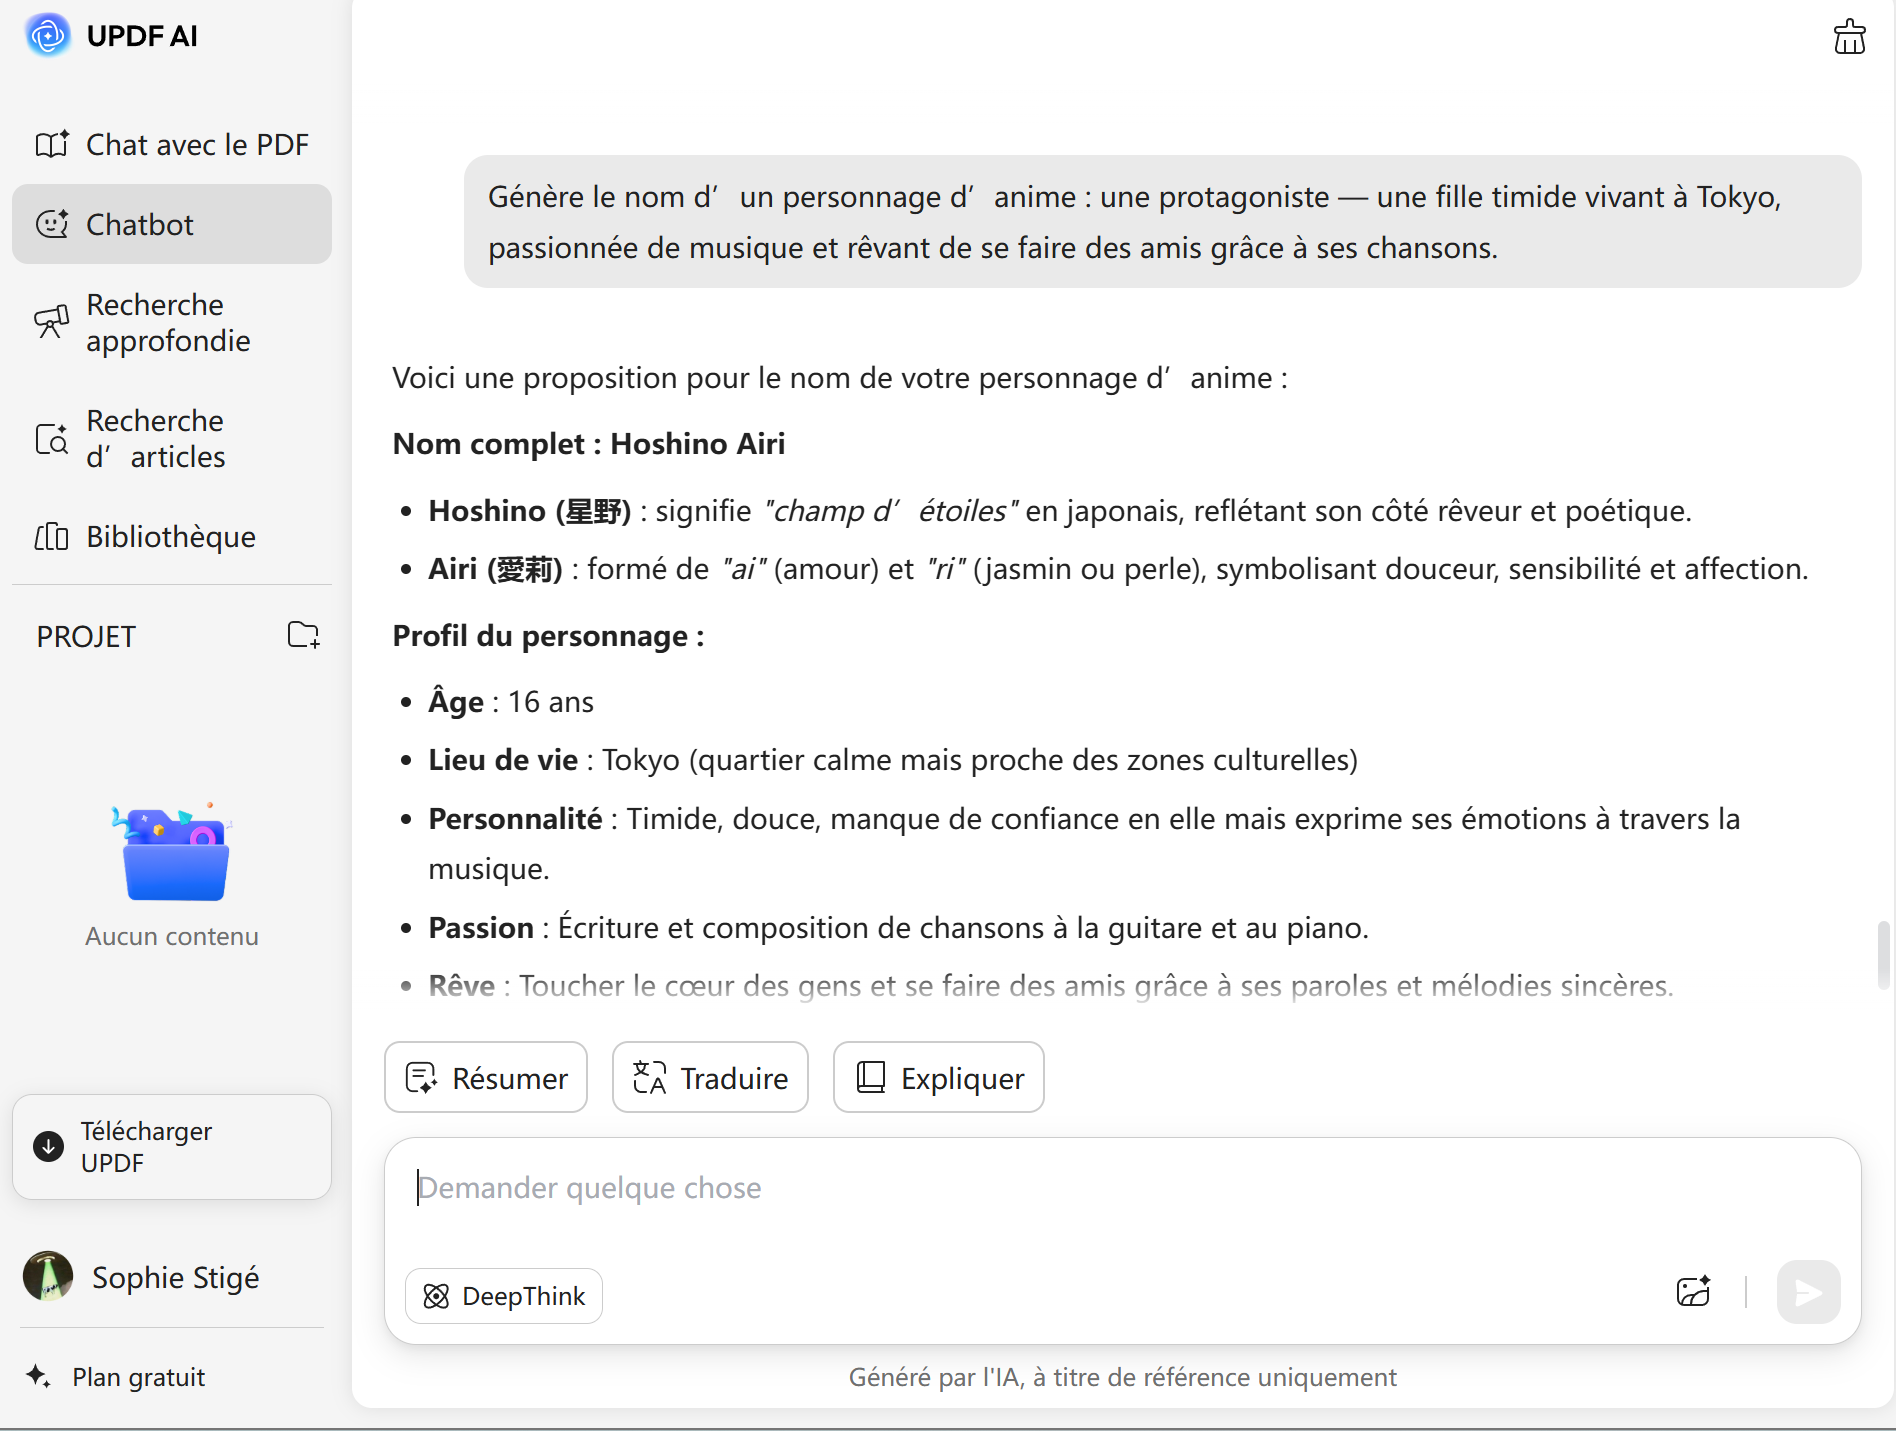Click the UPDF AI logo icon
Image resolution: width=1896 pixels, height=1431 pixels.
click(48, 36)
